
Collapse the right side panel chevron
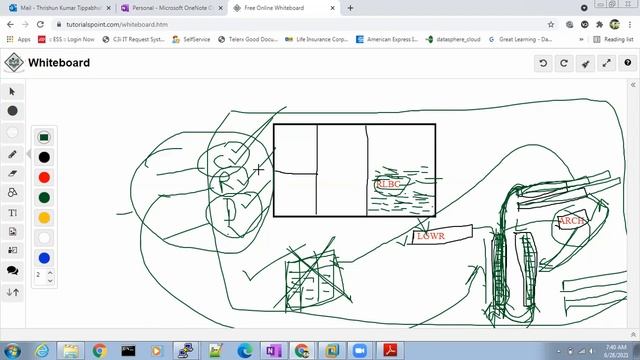633,85
